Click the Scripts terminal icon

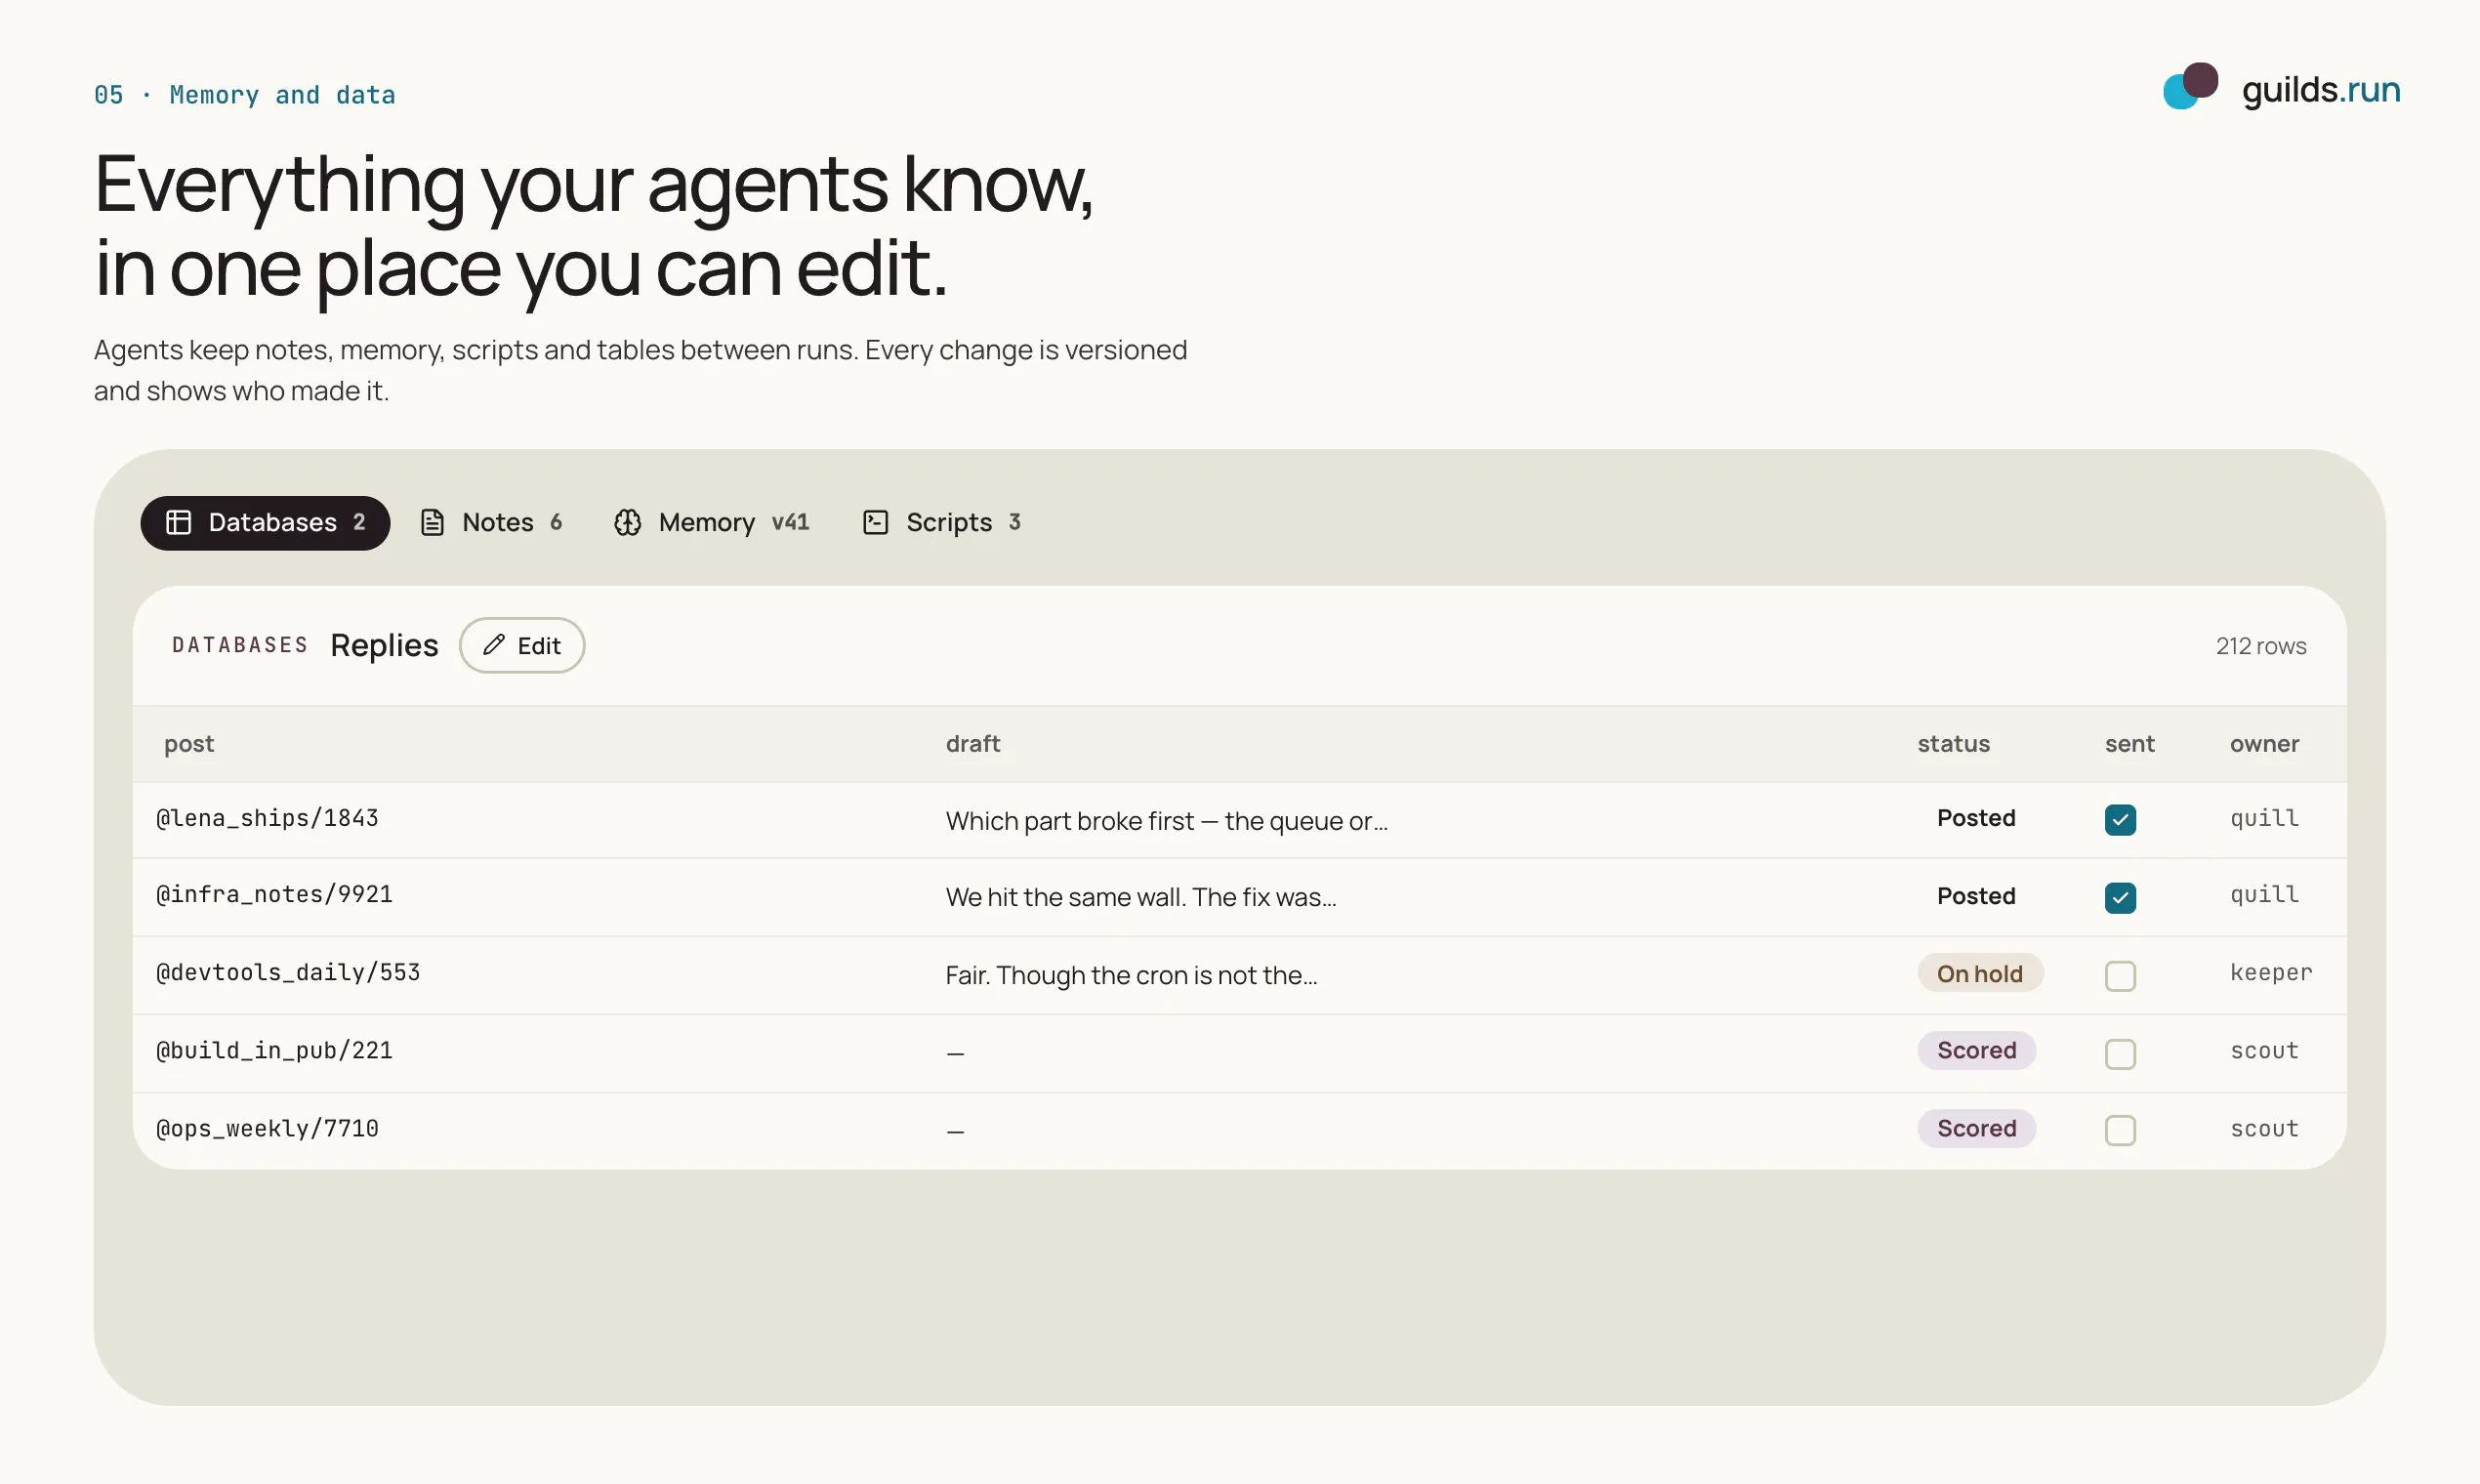875,522
